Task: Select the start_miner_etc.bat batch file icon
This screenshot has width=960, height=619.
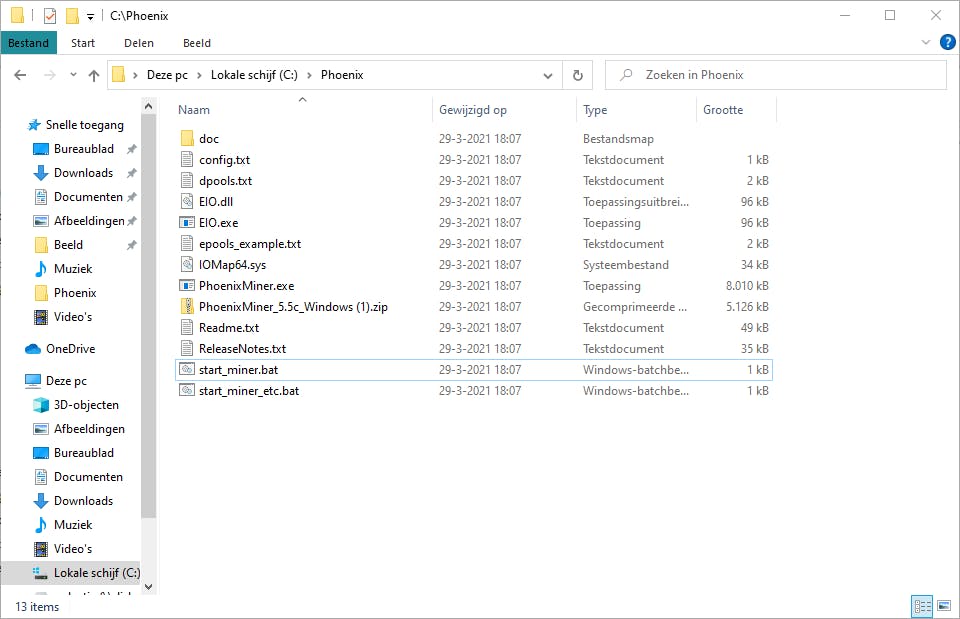Action: tap(187, 390)
